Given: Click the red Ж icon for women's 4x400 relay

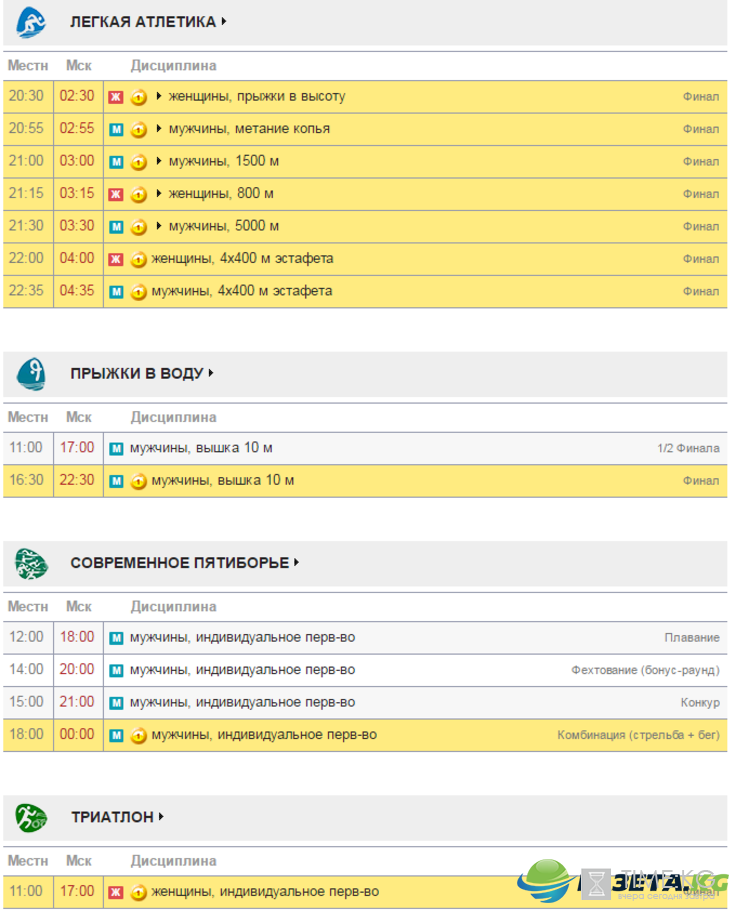Looking at the screenshot, I should point(116,259).
